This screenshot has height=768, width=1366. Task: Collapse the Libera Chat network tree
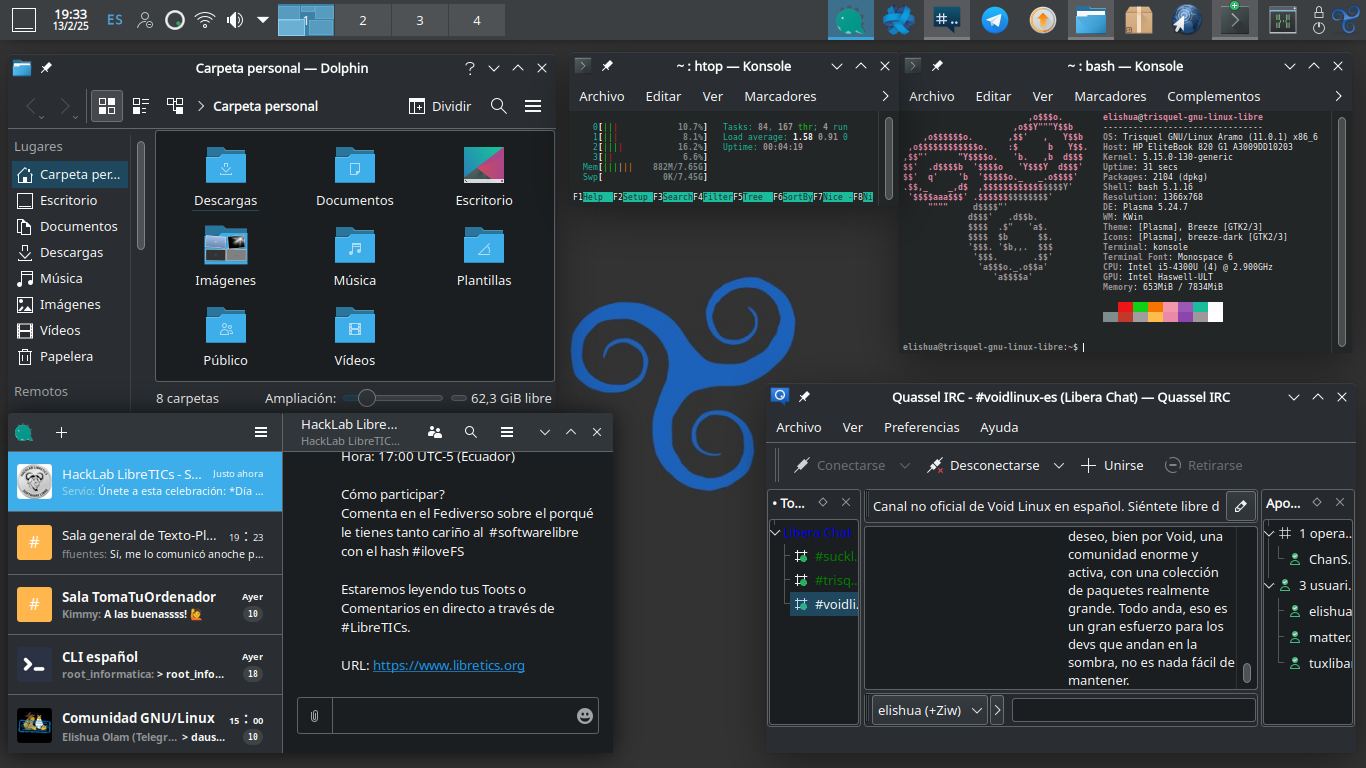point(775,533)
